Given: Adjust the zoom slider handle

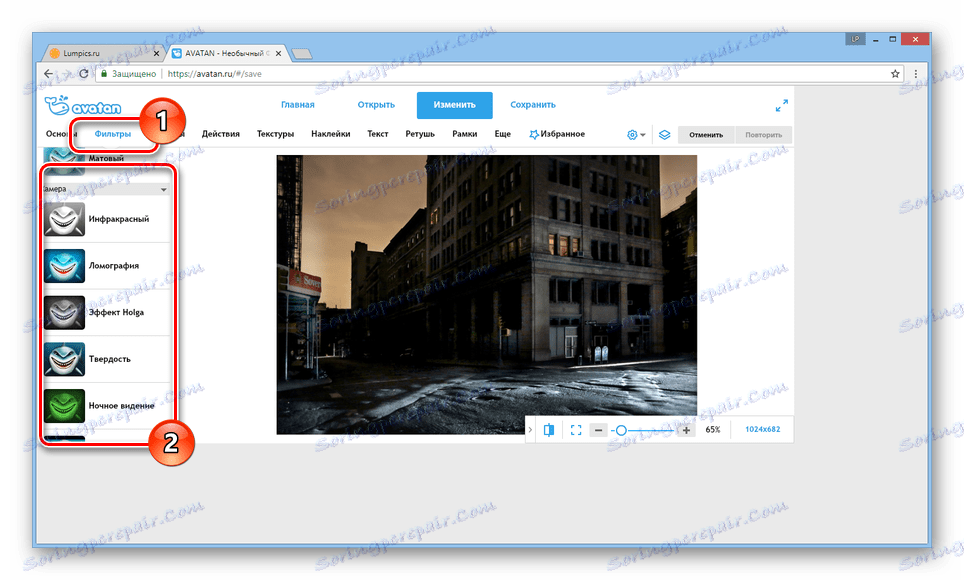Looking at the screenshot, I should tap(621, 431).
